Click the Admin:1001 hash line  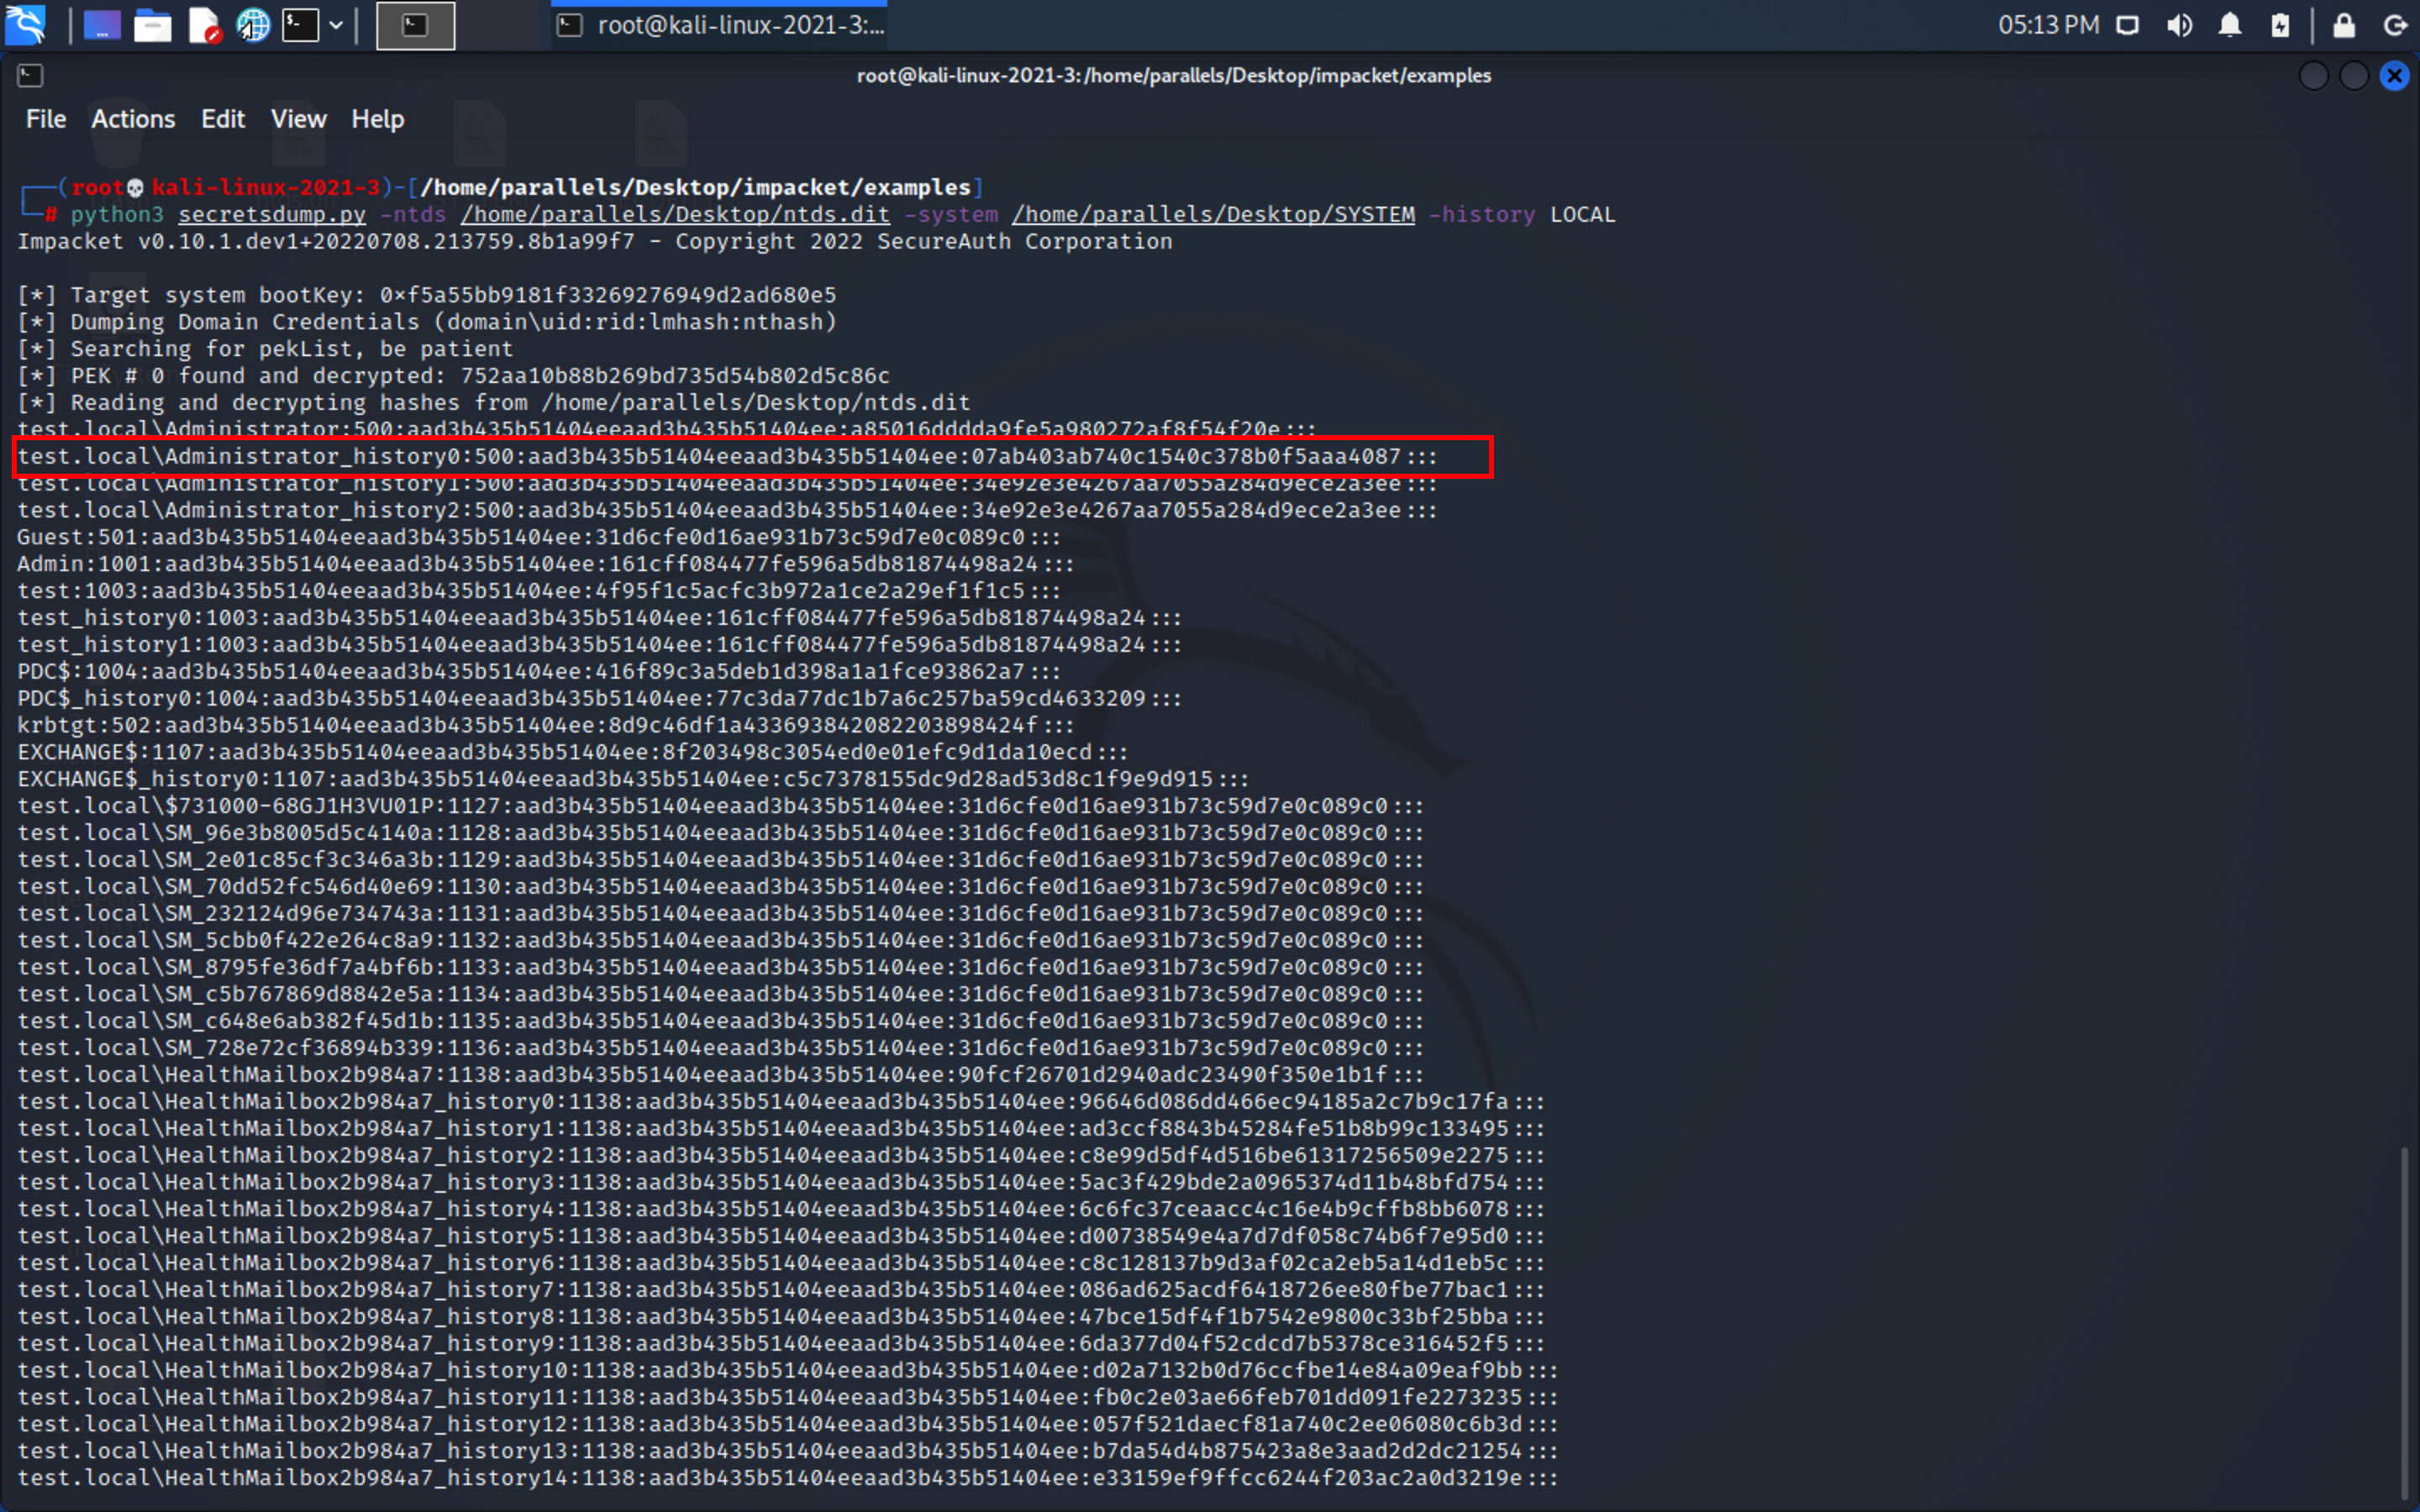(x=545, y=564)
